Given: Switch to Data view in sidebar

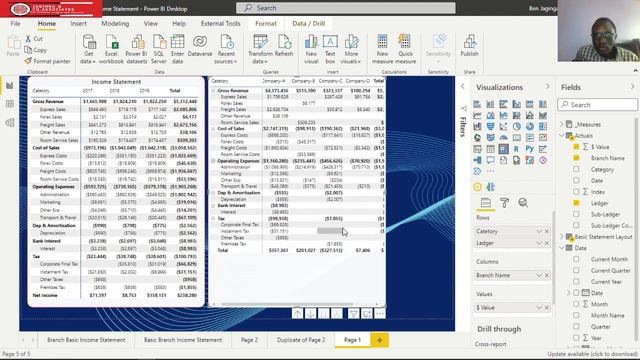Looking at the screenshot, I should (10, 104).
